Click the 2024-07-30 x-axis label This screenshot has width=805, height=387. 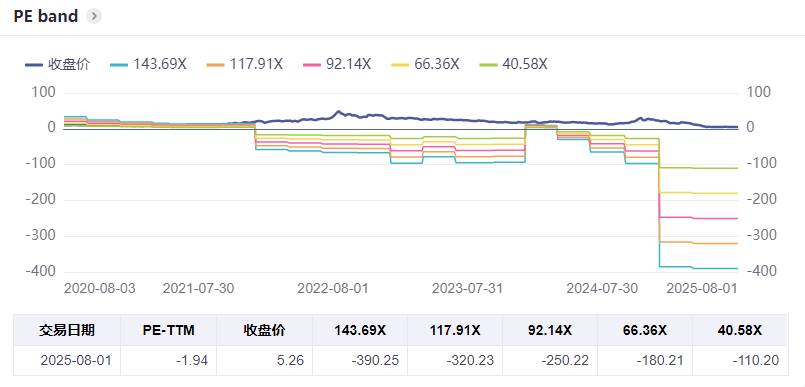pos(602,288)
